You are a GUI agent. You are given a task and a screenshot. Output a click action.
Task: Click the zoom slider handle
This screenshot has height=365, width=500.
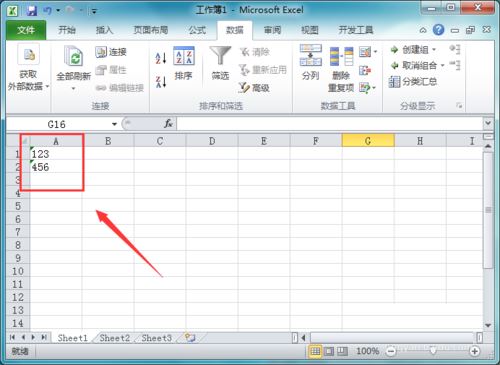pyautogui.click(x=433, y=351)
